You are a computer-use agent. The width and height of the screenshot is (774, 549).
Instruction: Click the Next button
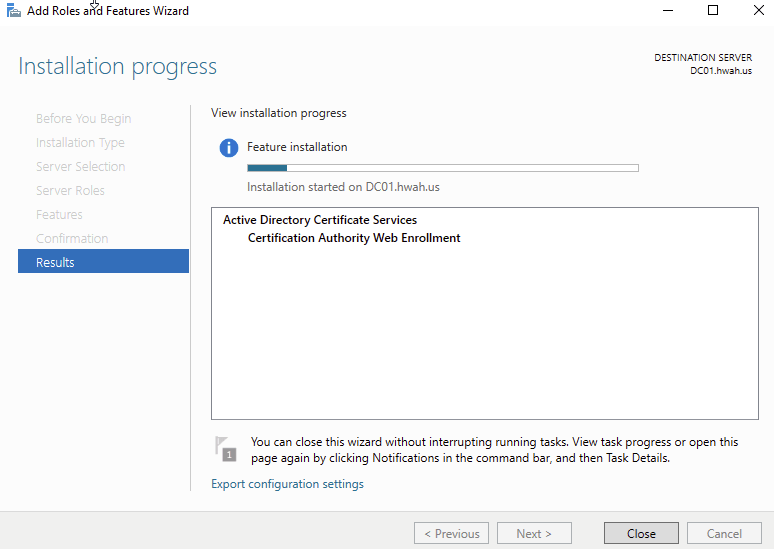534,533
